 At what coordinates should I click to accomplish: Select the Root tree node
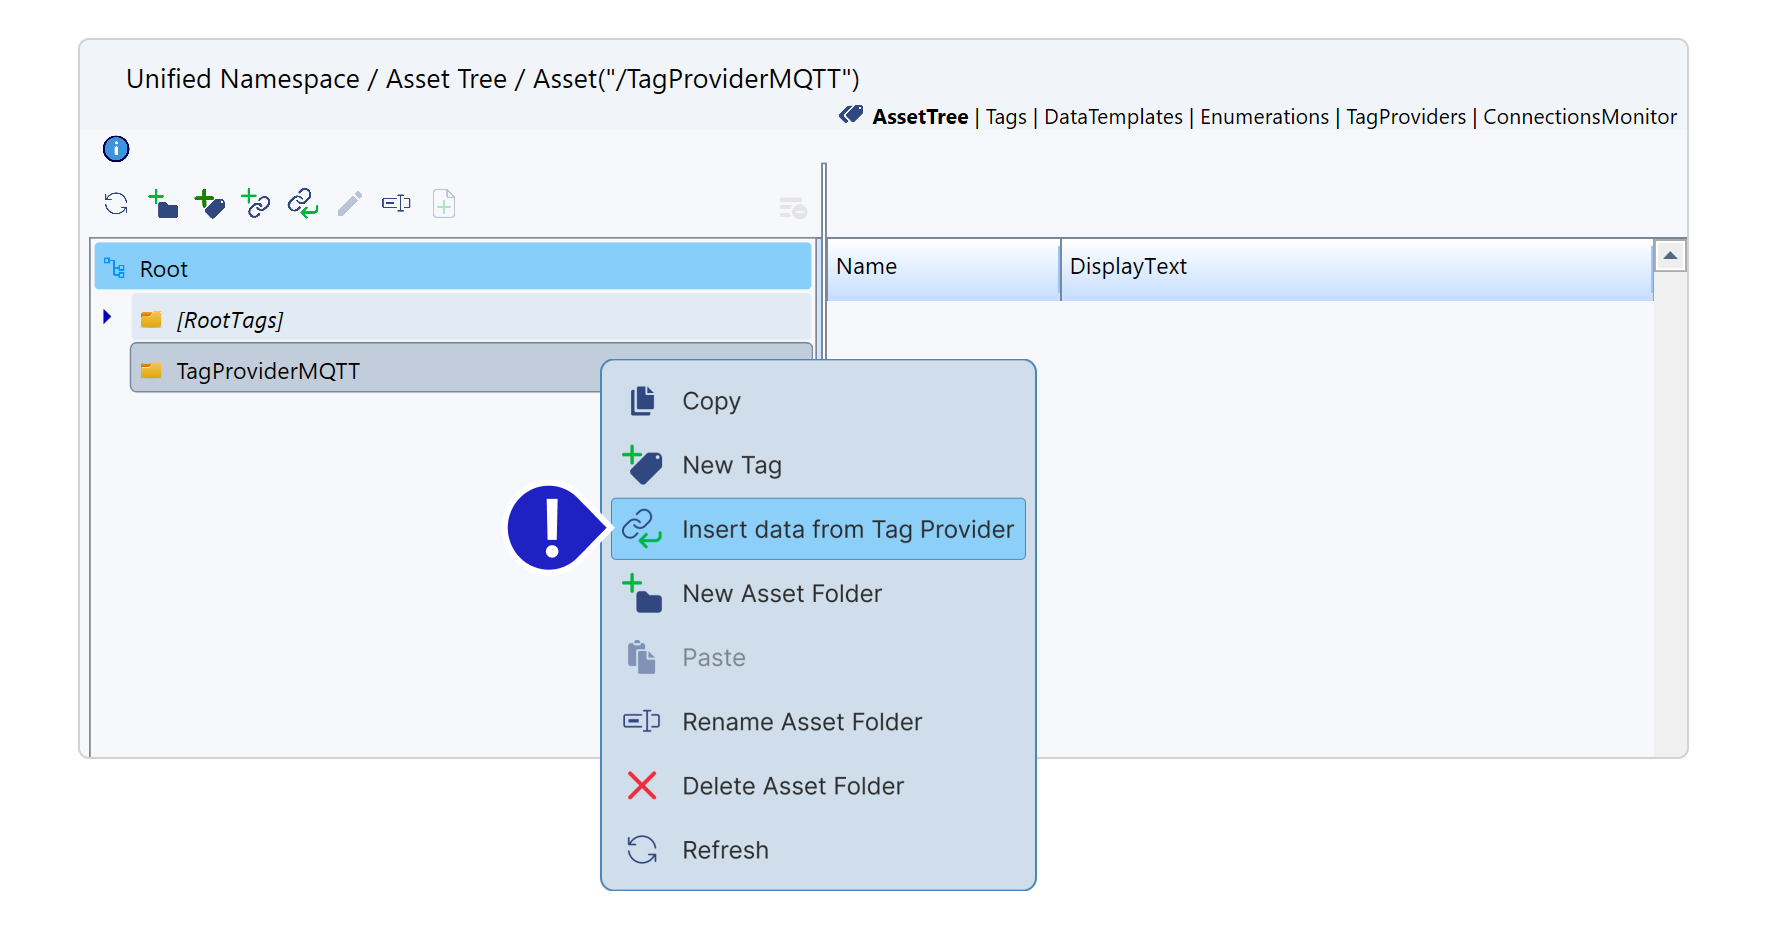[164, 269]
